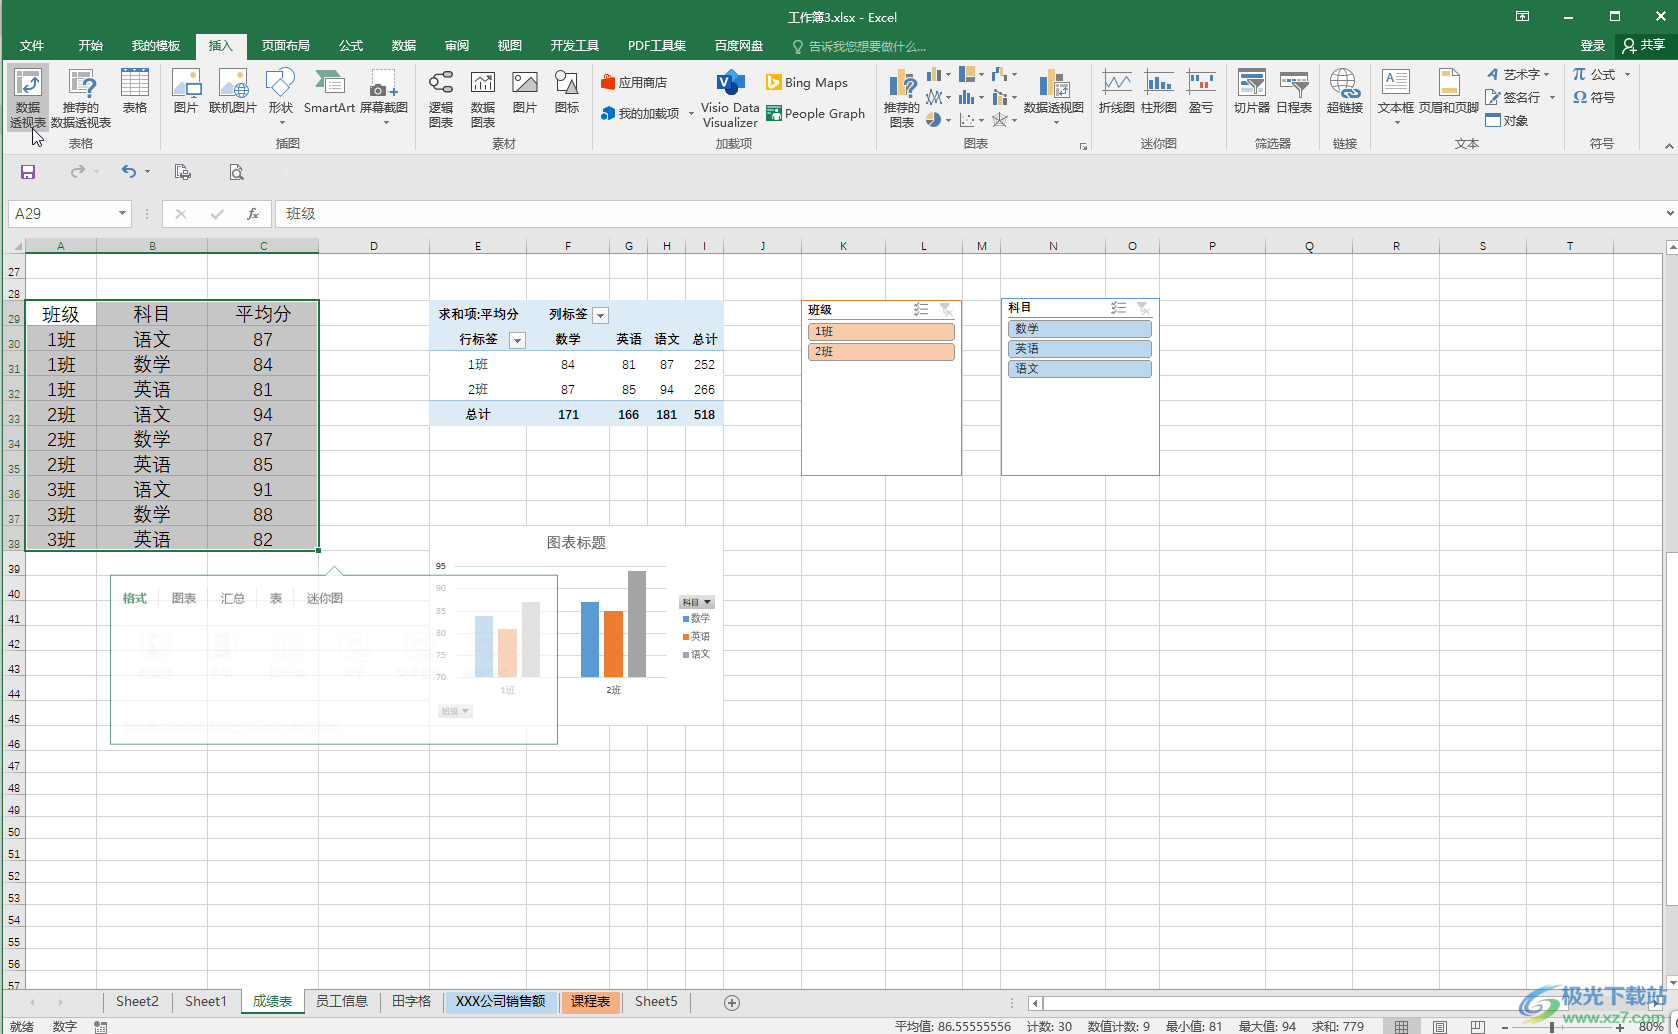1678x1034 pixels.
Task: Switch to the 员工信息 sheet tab
Action: pos(342,1001)
